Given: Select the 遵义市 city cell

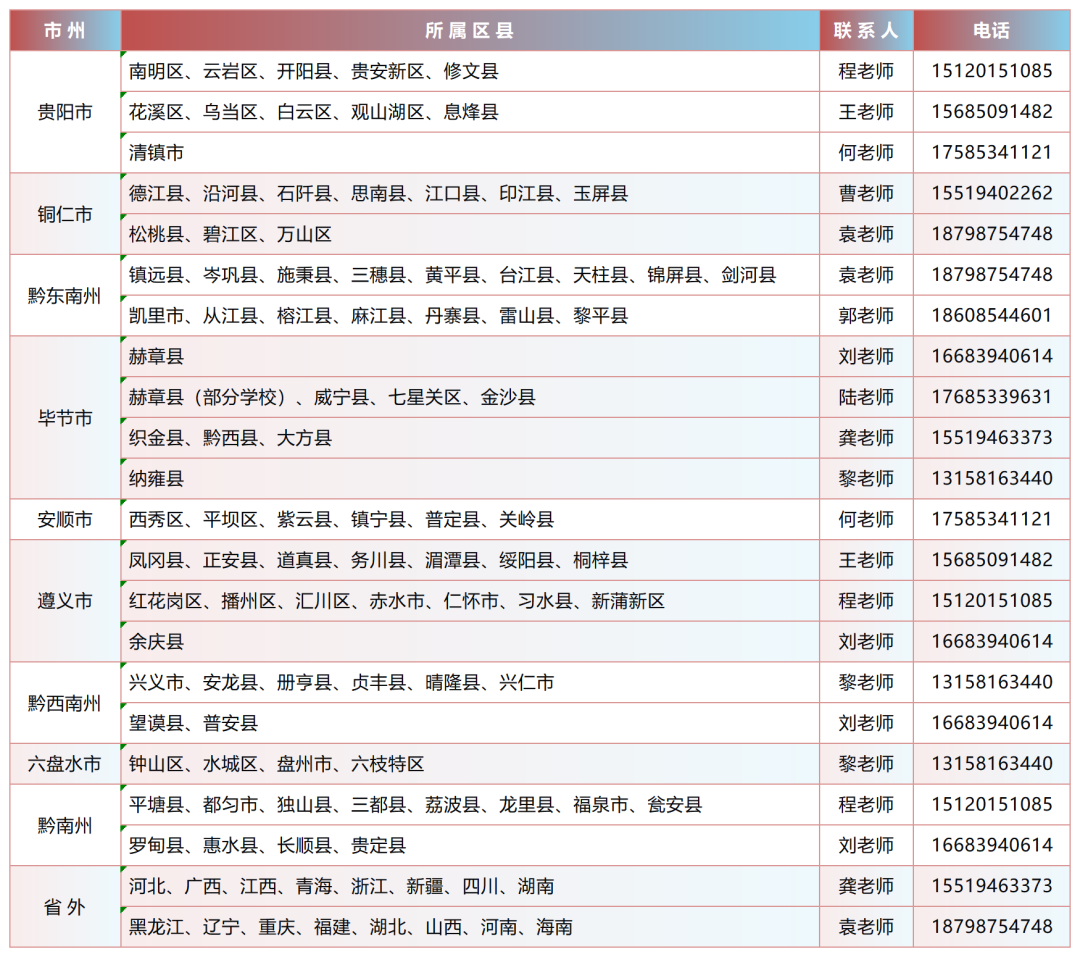Looking at the screenshot, I should tap(65, 601).
